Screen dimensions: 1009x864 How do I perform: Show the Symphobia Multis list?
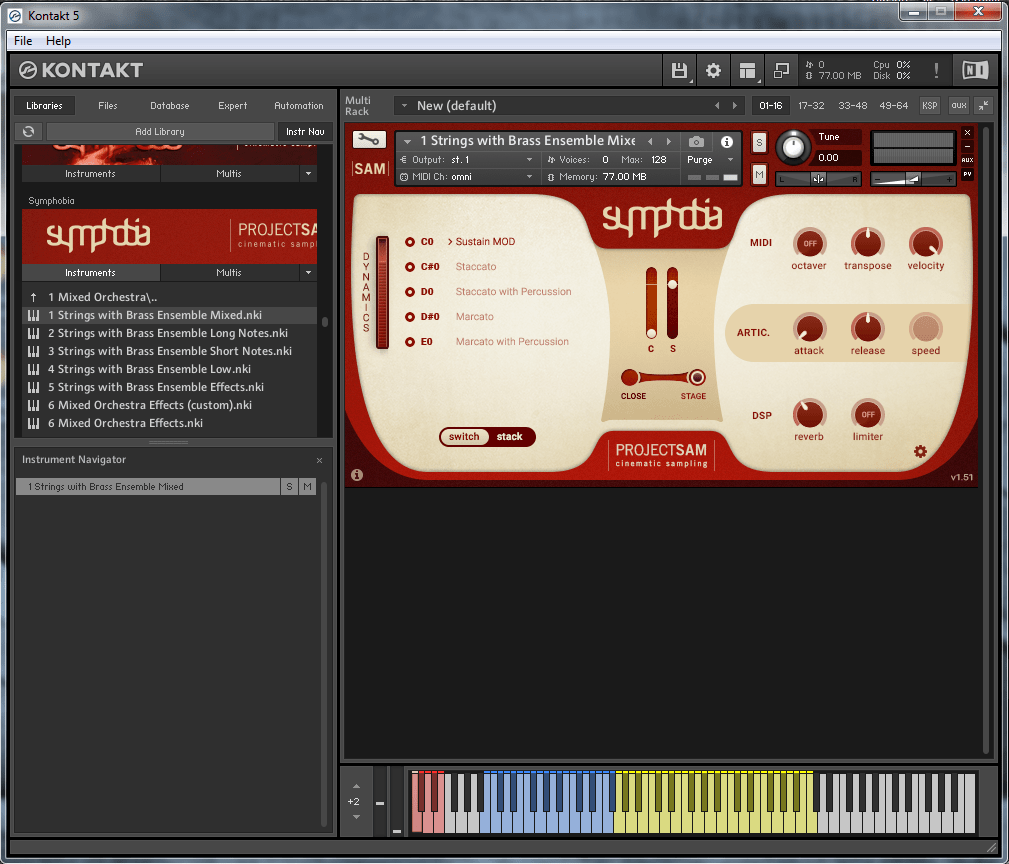229,273
